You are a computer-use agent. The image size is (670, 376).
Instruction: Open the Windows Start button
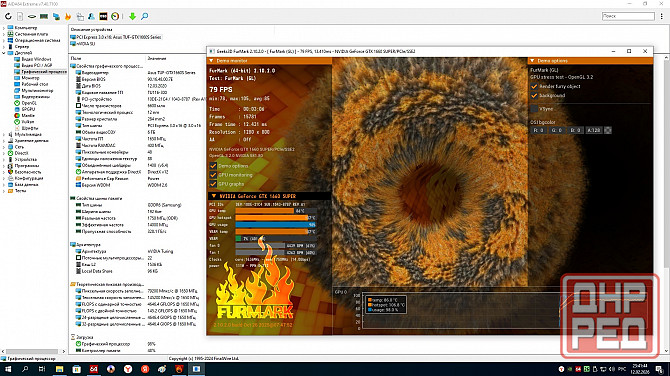[8, 369]
